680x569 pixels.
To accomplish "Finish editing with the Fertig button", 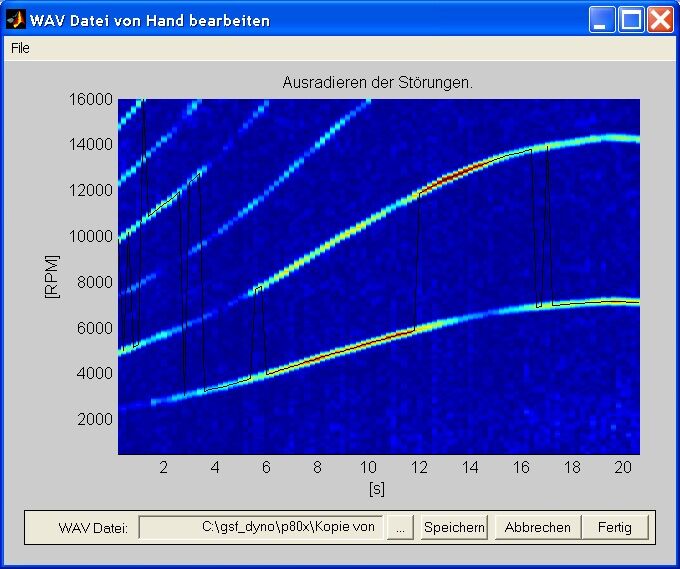I will (614, 527).
